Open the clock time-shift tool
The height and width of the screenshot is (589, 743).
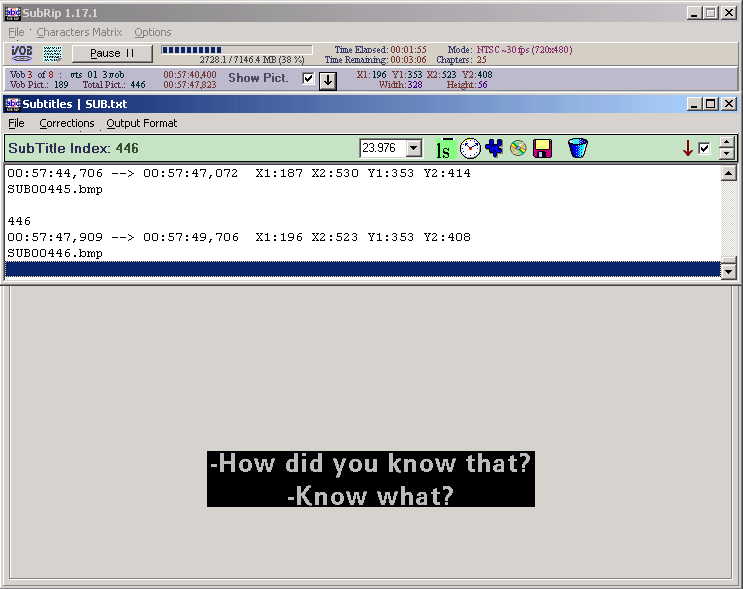point(470,149)
